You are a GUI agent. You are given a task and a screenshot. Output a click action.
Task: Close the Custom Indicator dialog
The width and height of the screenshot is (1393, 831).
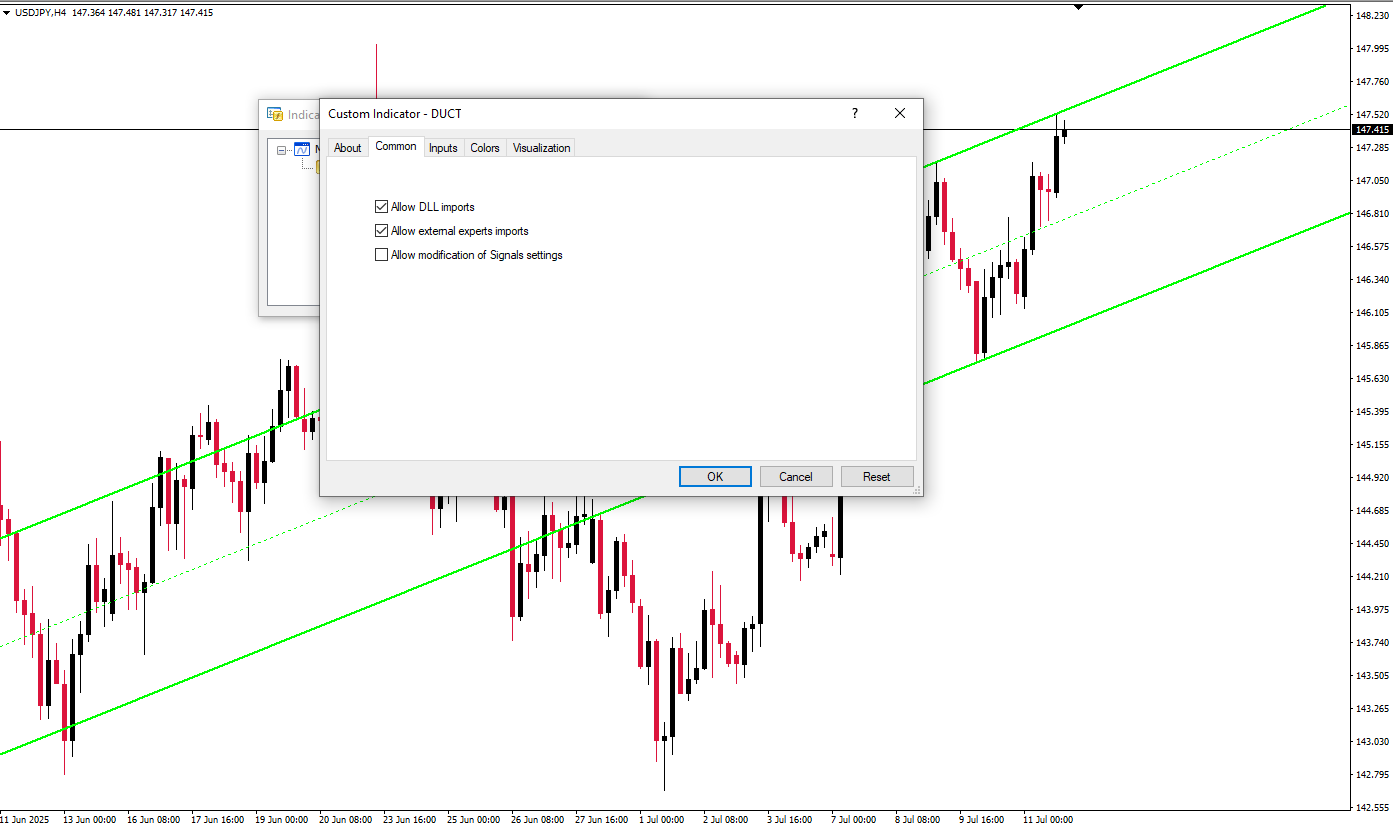tap(900, 113)
